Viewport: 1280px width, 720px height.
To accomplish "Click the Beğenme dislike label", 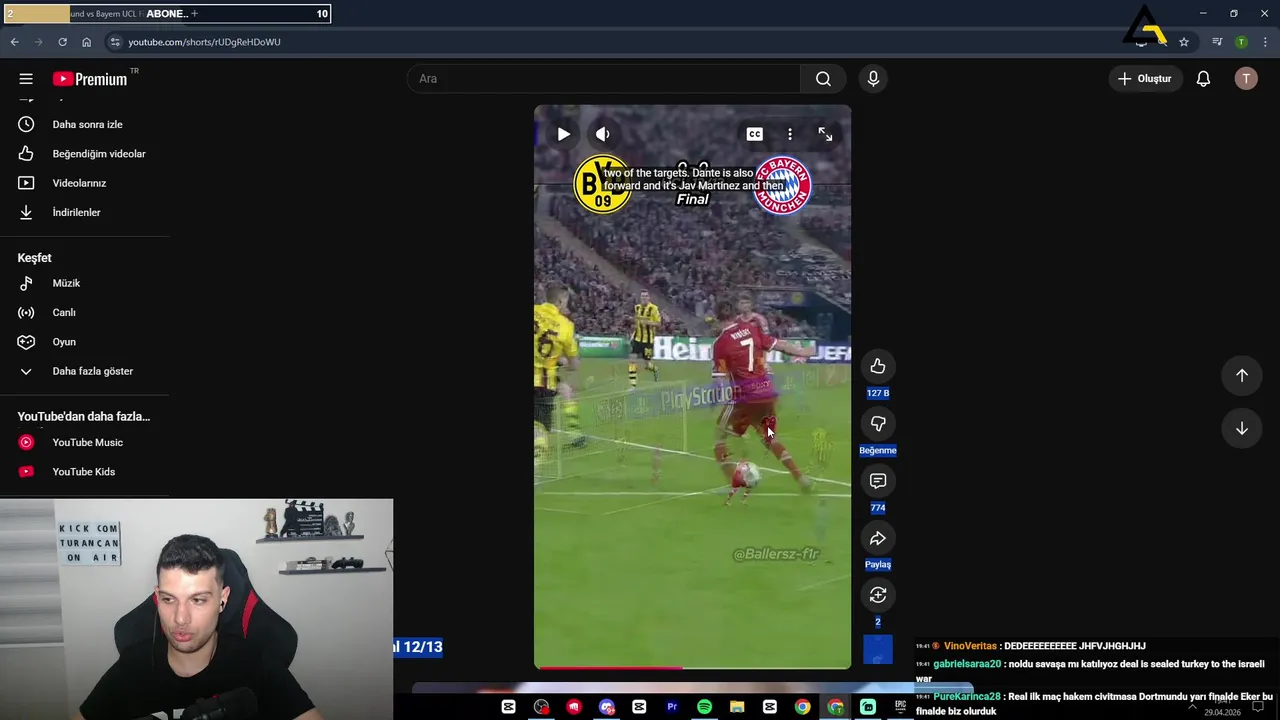I will [878, 450].
